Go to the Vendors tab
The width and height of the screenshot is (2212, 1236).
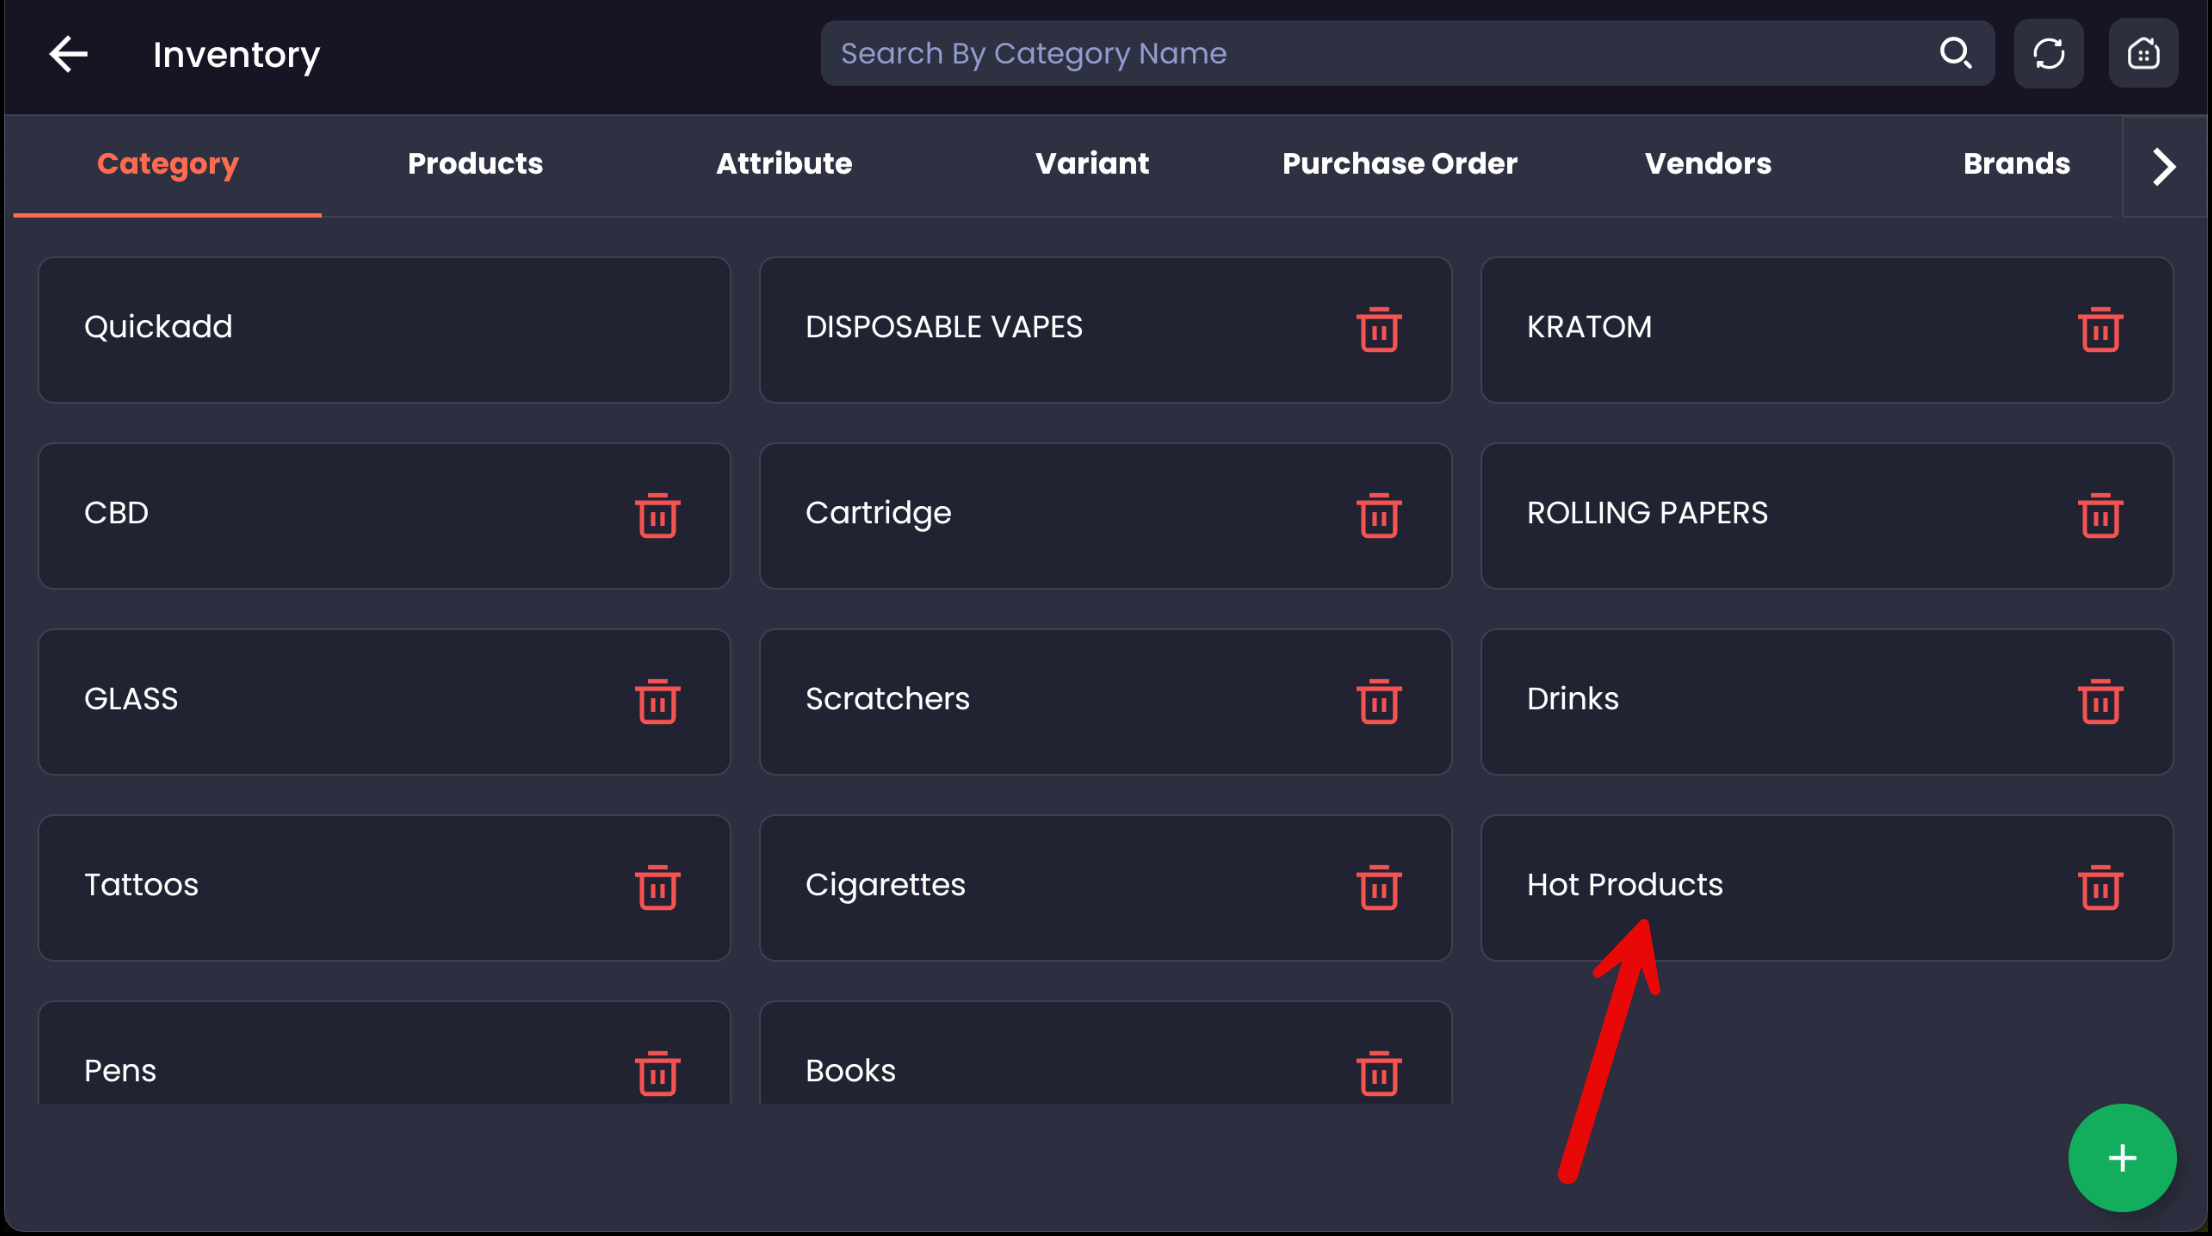[1707, 164]
